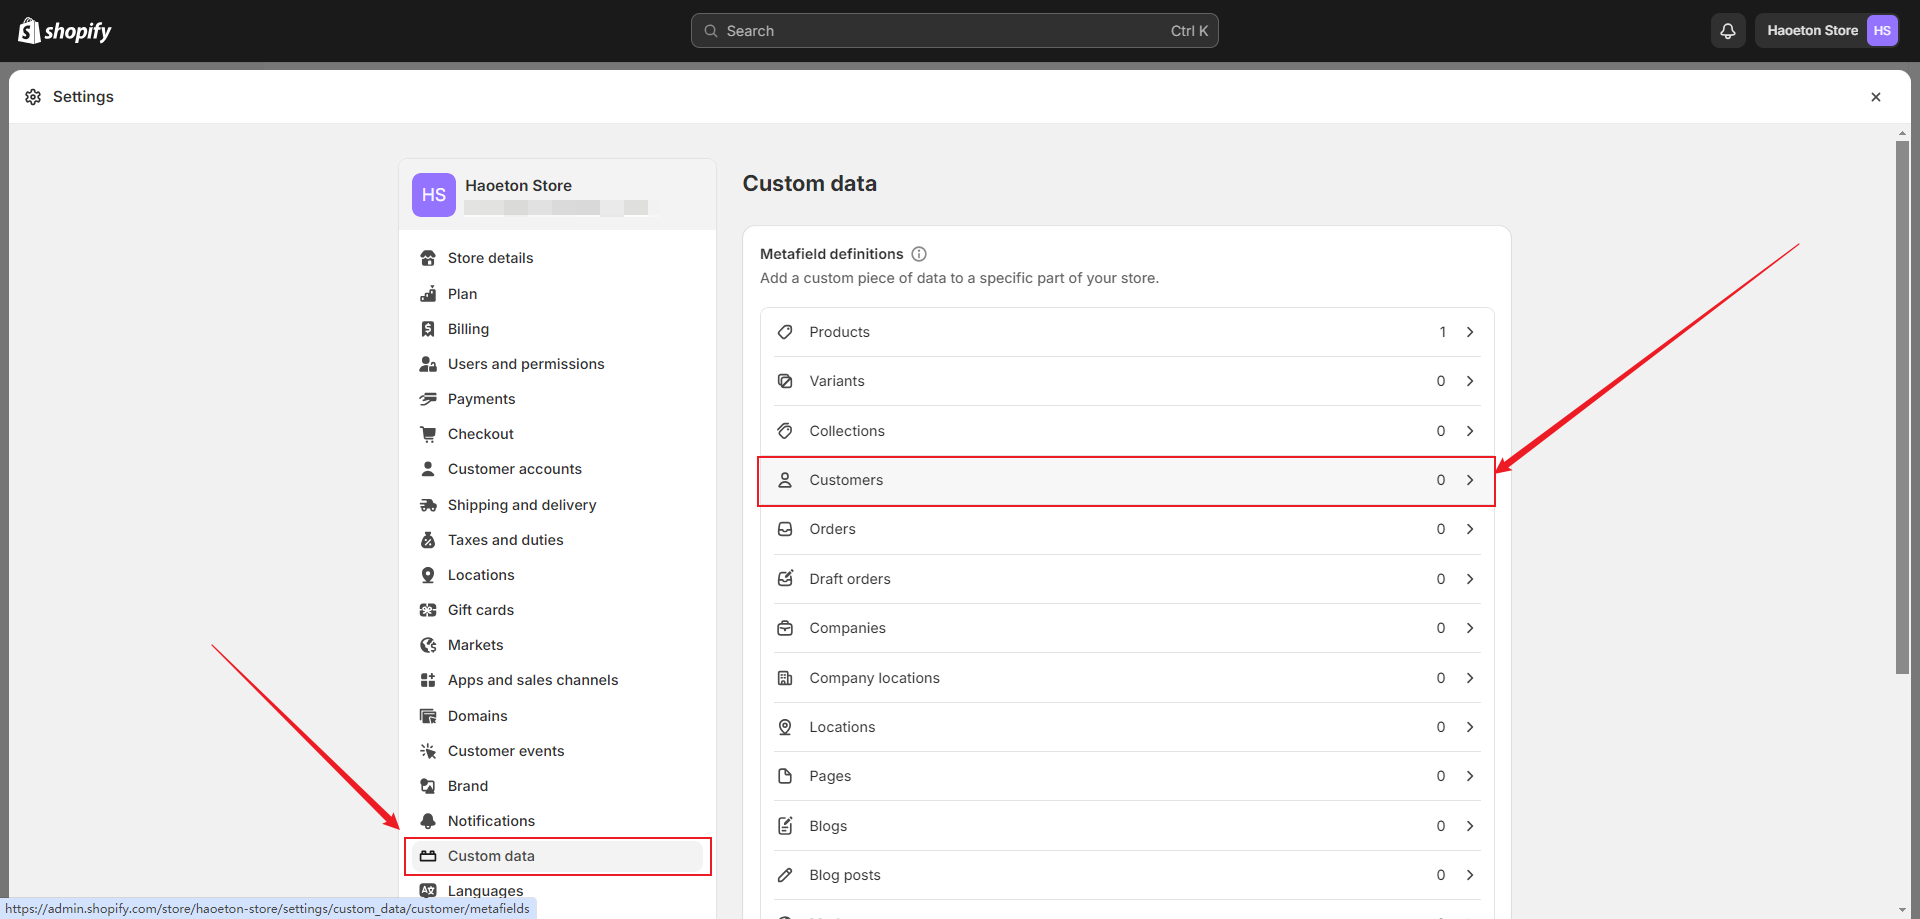Click the Payments card icon
The height and width of the screenshot is (919, 1920).
click(428, 399)
